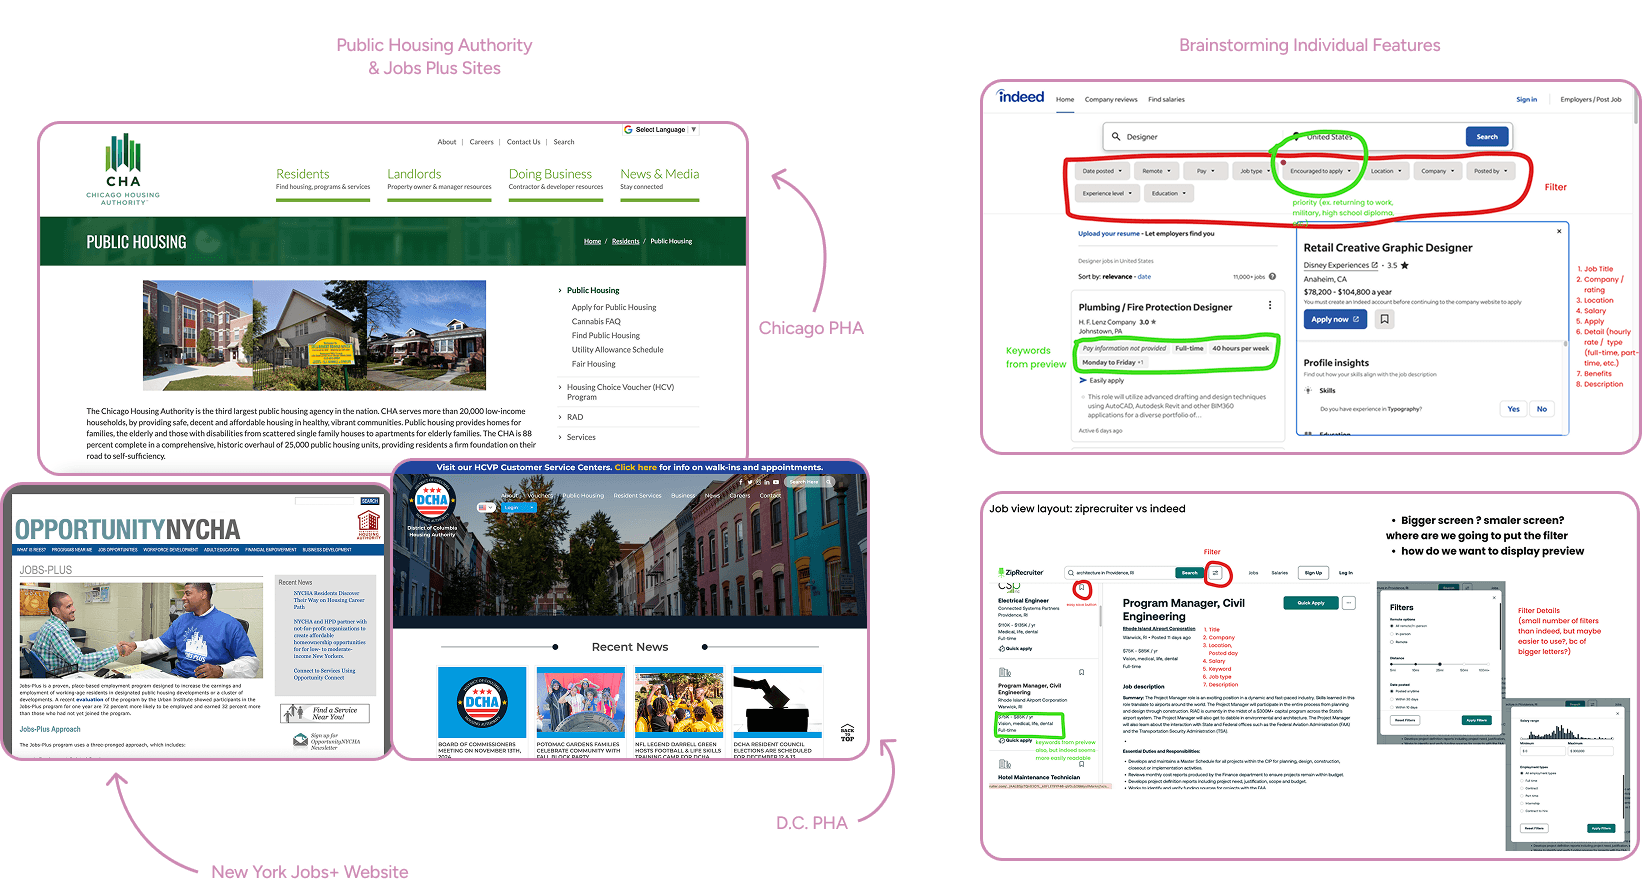Click DCHA YouTube icon

(776, 482)
